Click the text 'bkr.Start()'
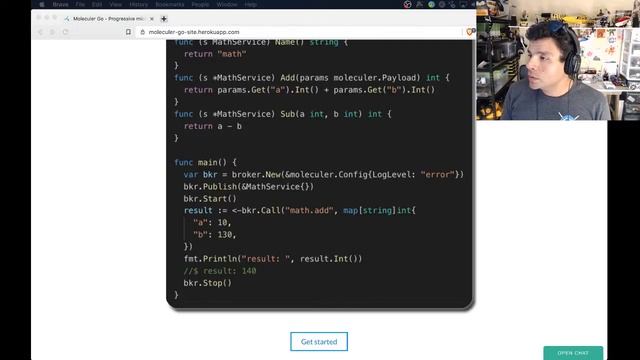The image size is (640, 360). tap(210, 199)
